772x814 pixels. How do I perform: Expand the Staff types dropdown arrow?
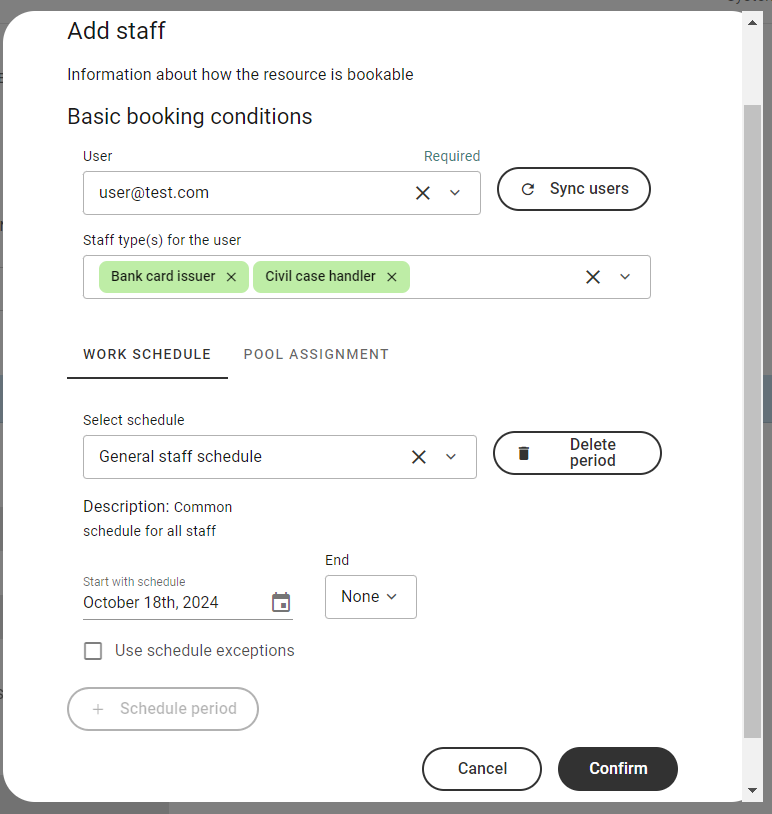626,277
